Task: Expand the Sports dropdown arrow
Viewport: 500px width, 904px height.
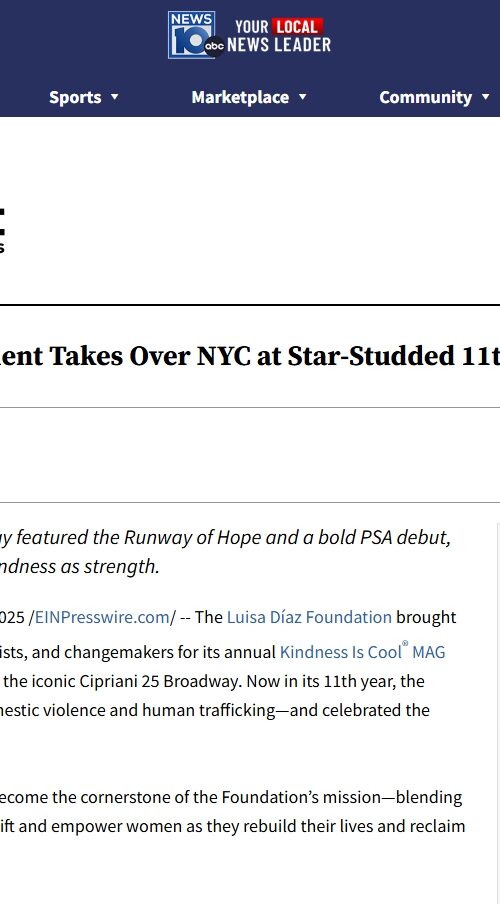Action: click(x=114, y=97)
